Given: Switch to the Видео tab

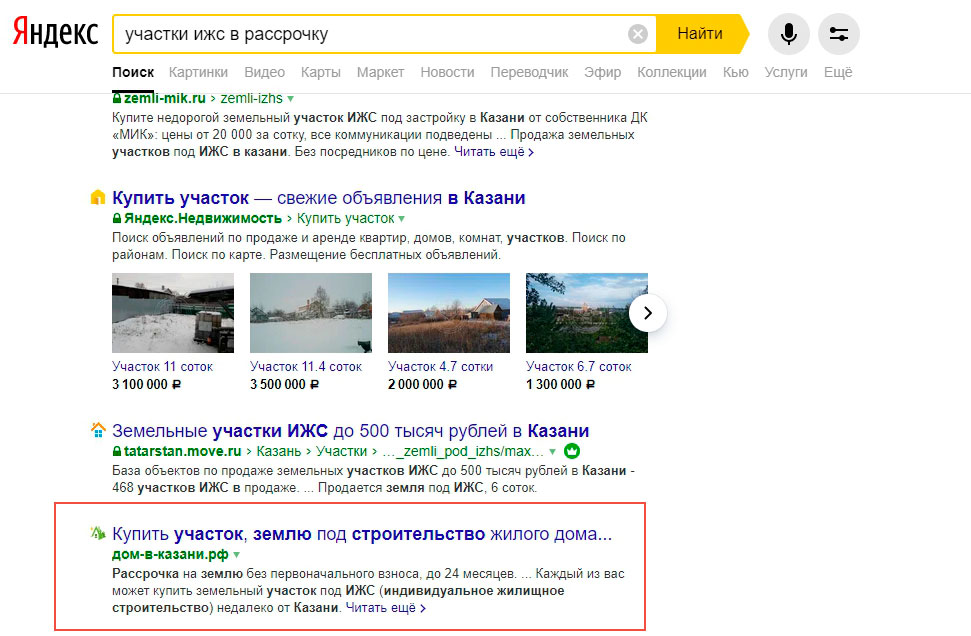Looking at the screenshot, I should pos(264,72).
